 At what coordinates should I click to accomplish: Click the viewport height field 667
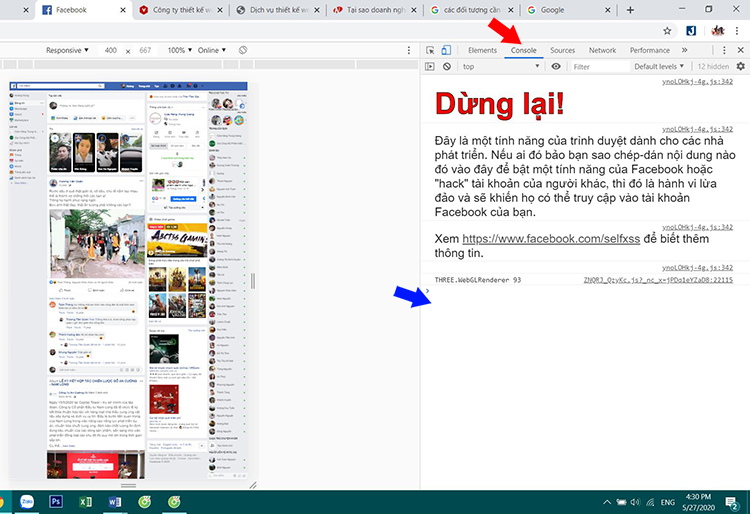pyautogui.click(x=145, y=50)
